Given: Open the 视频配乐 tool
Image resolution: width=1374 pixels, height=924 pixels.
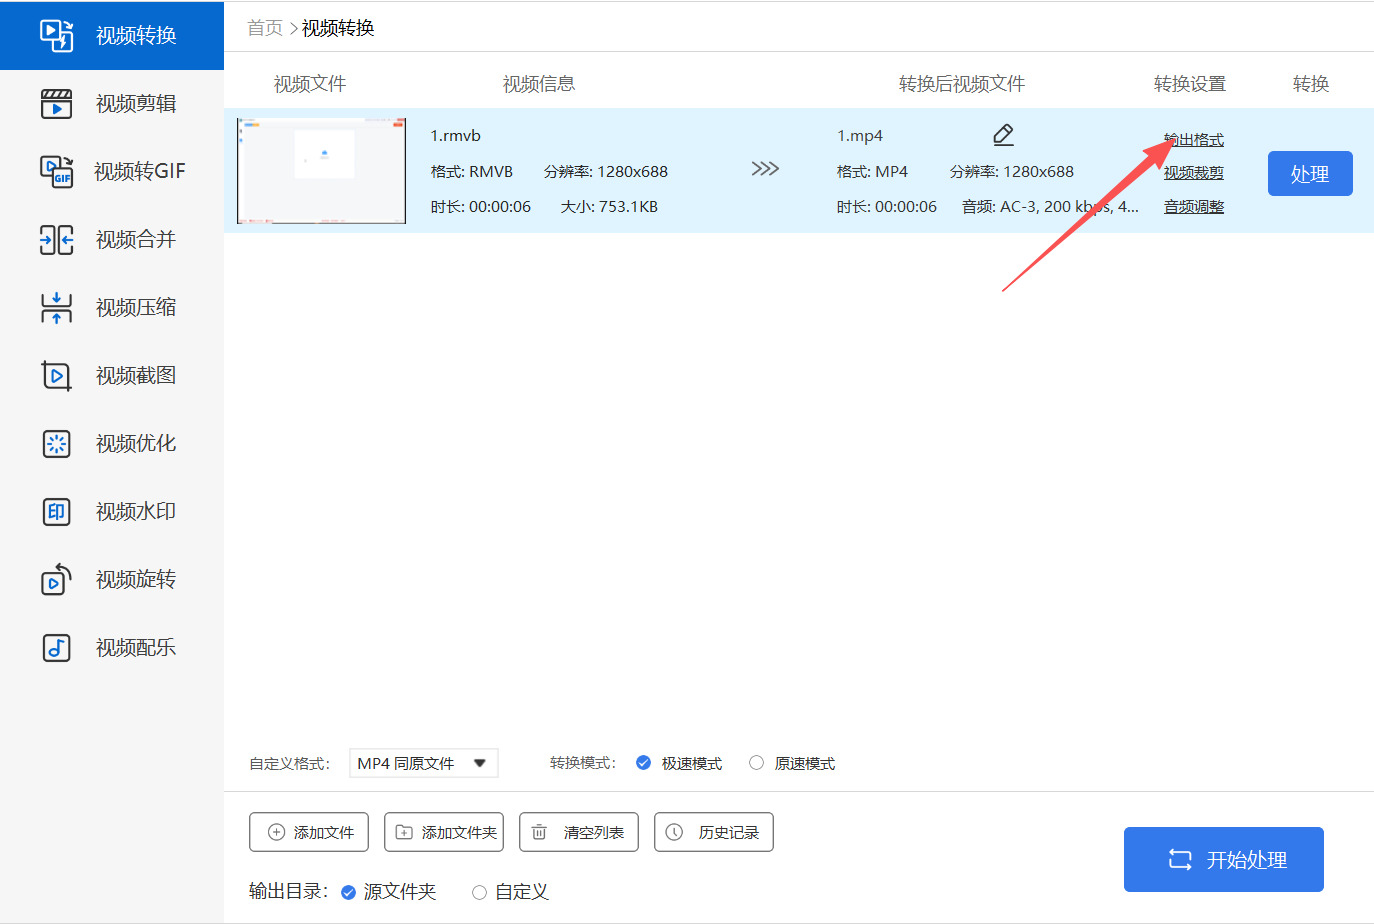Looking at the screenshot, I should click(x=57, y=647).
